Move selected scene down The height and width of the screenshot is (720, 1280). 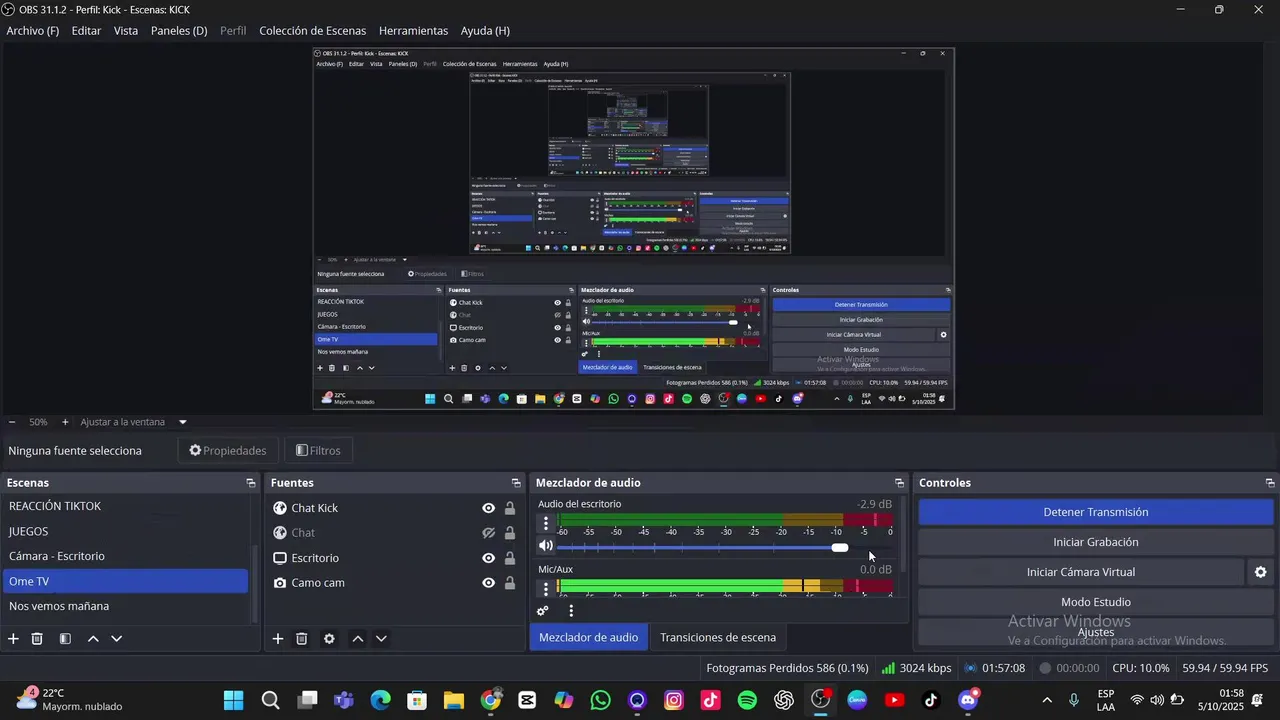pyautogui.click(x=116, y=638)
